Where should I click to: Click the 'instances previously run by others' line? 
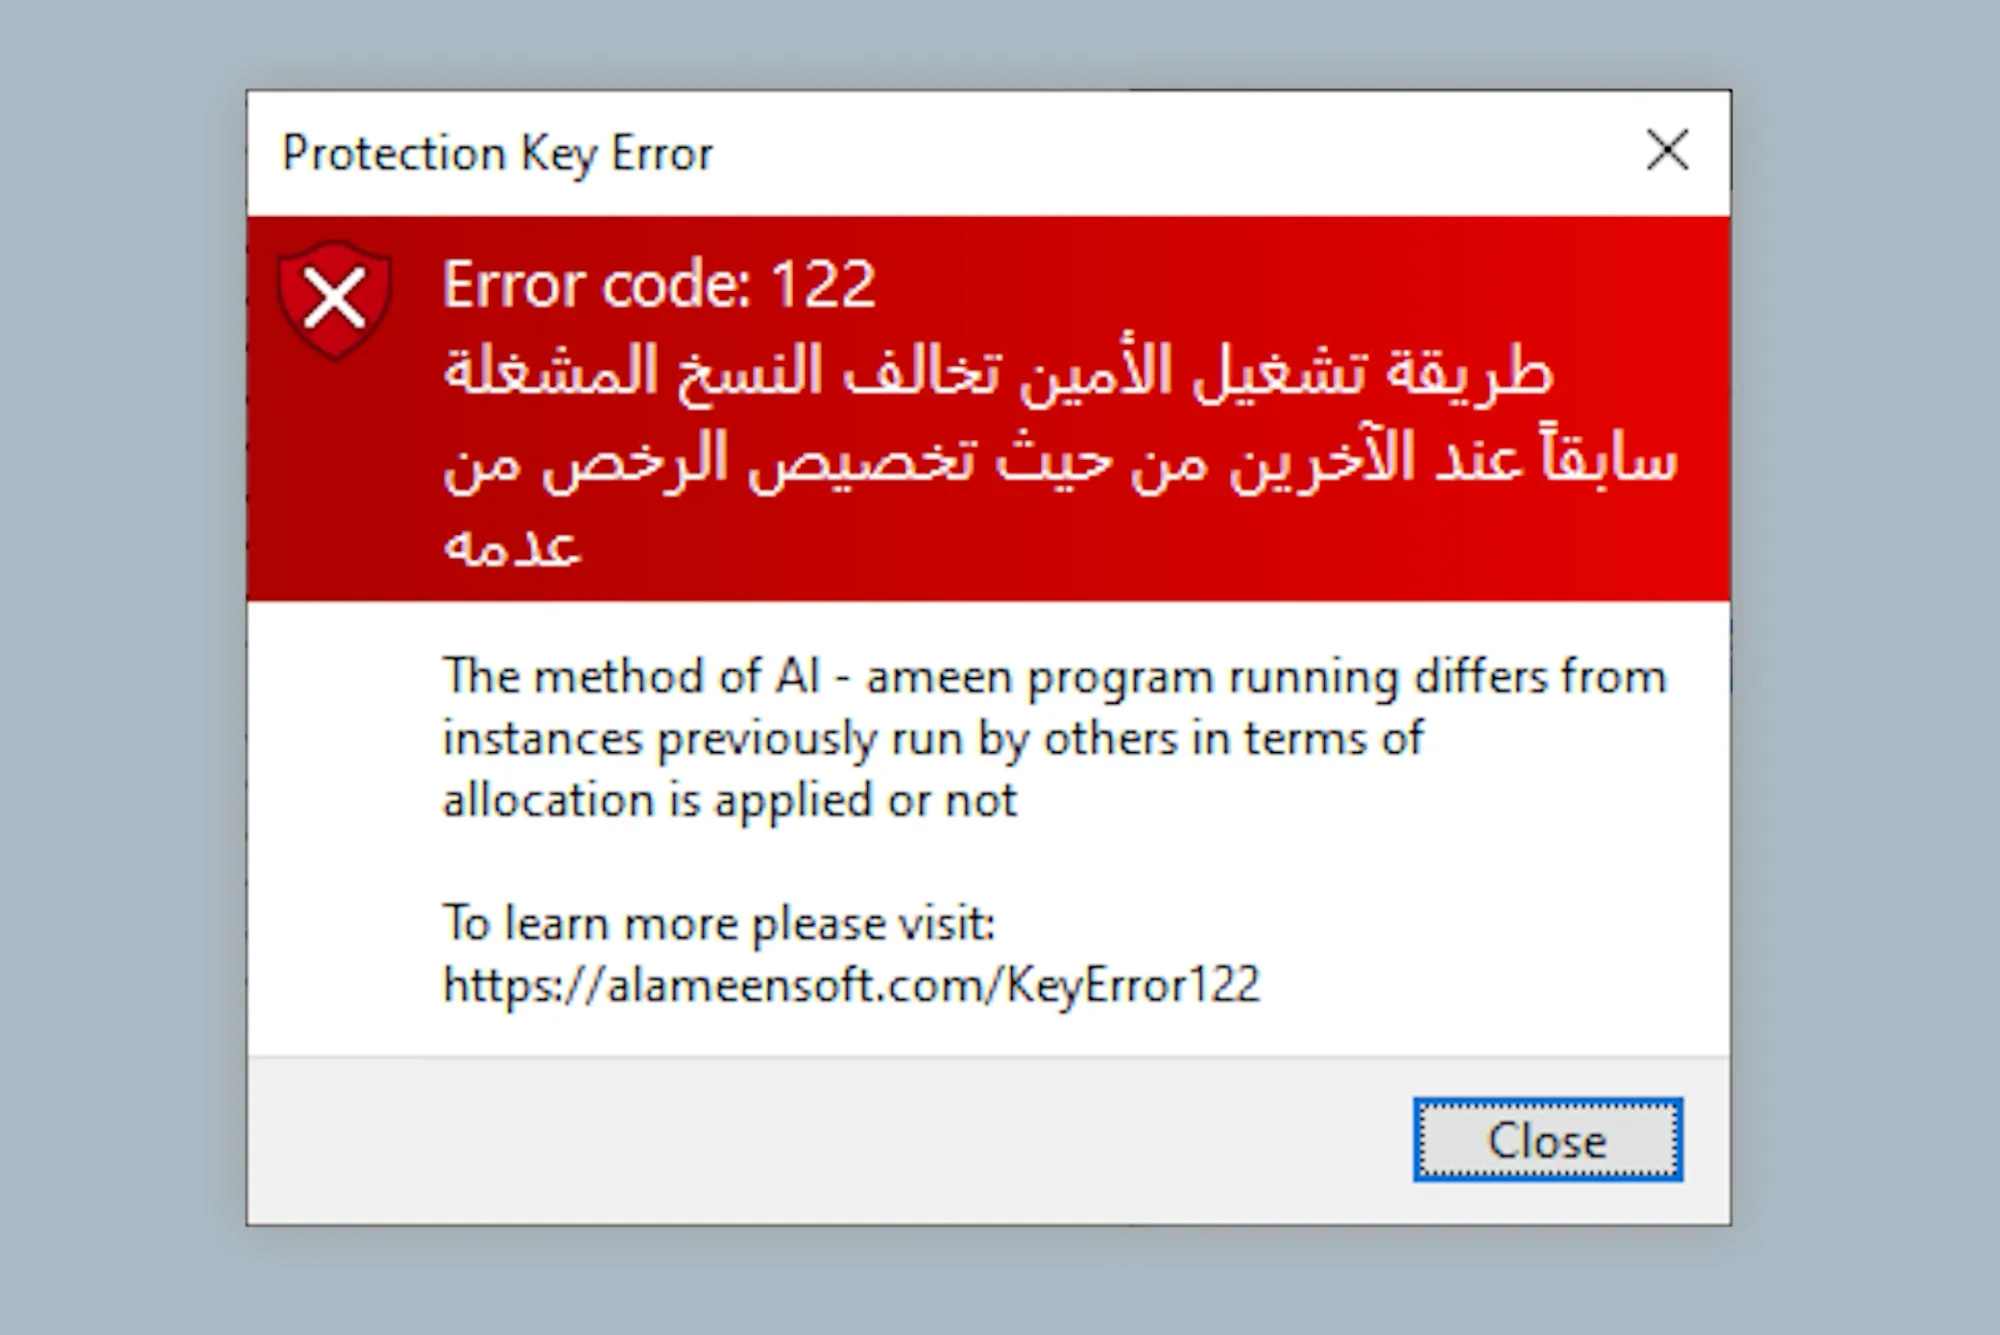(933, 740)
